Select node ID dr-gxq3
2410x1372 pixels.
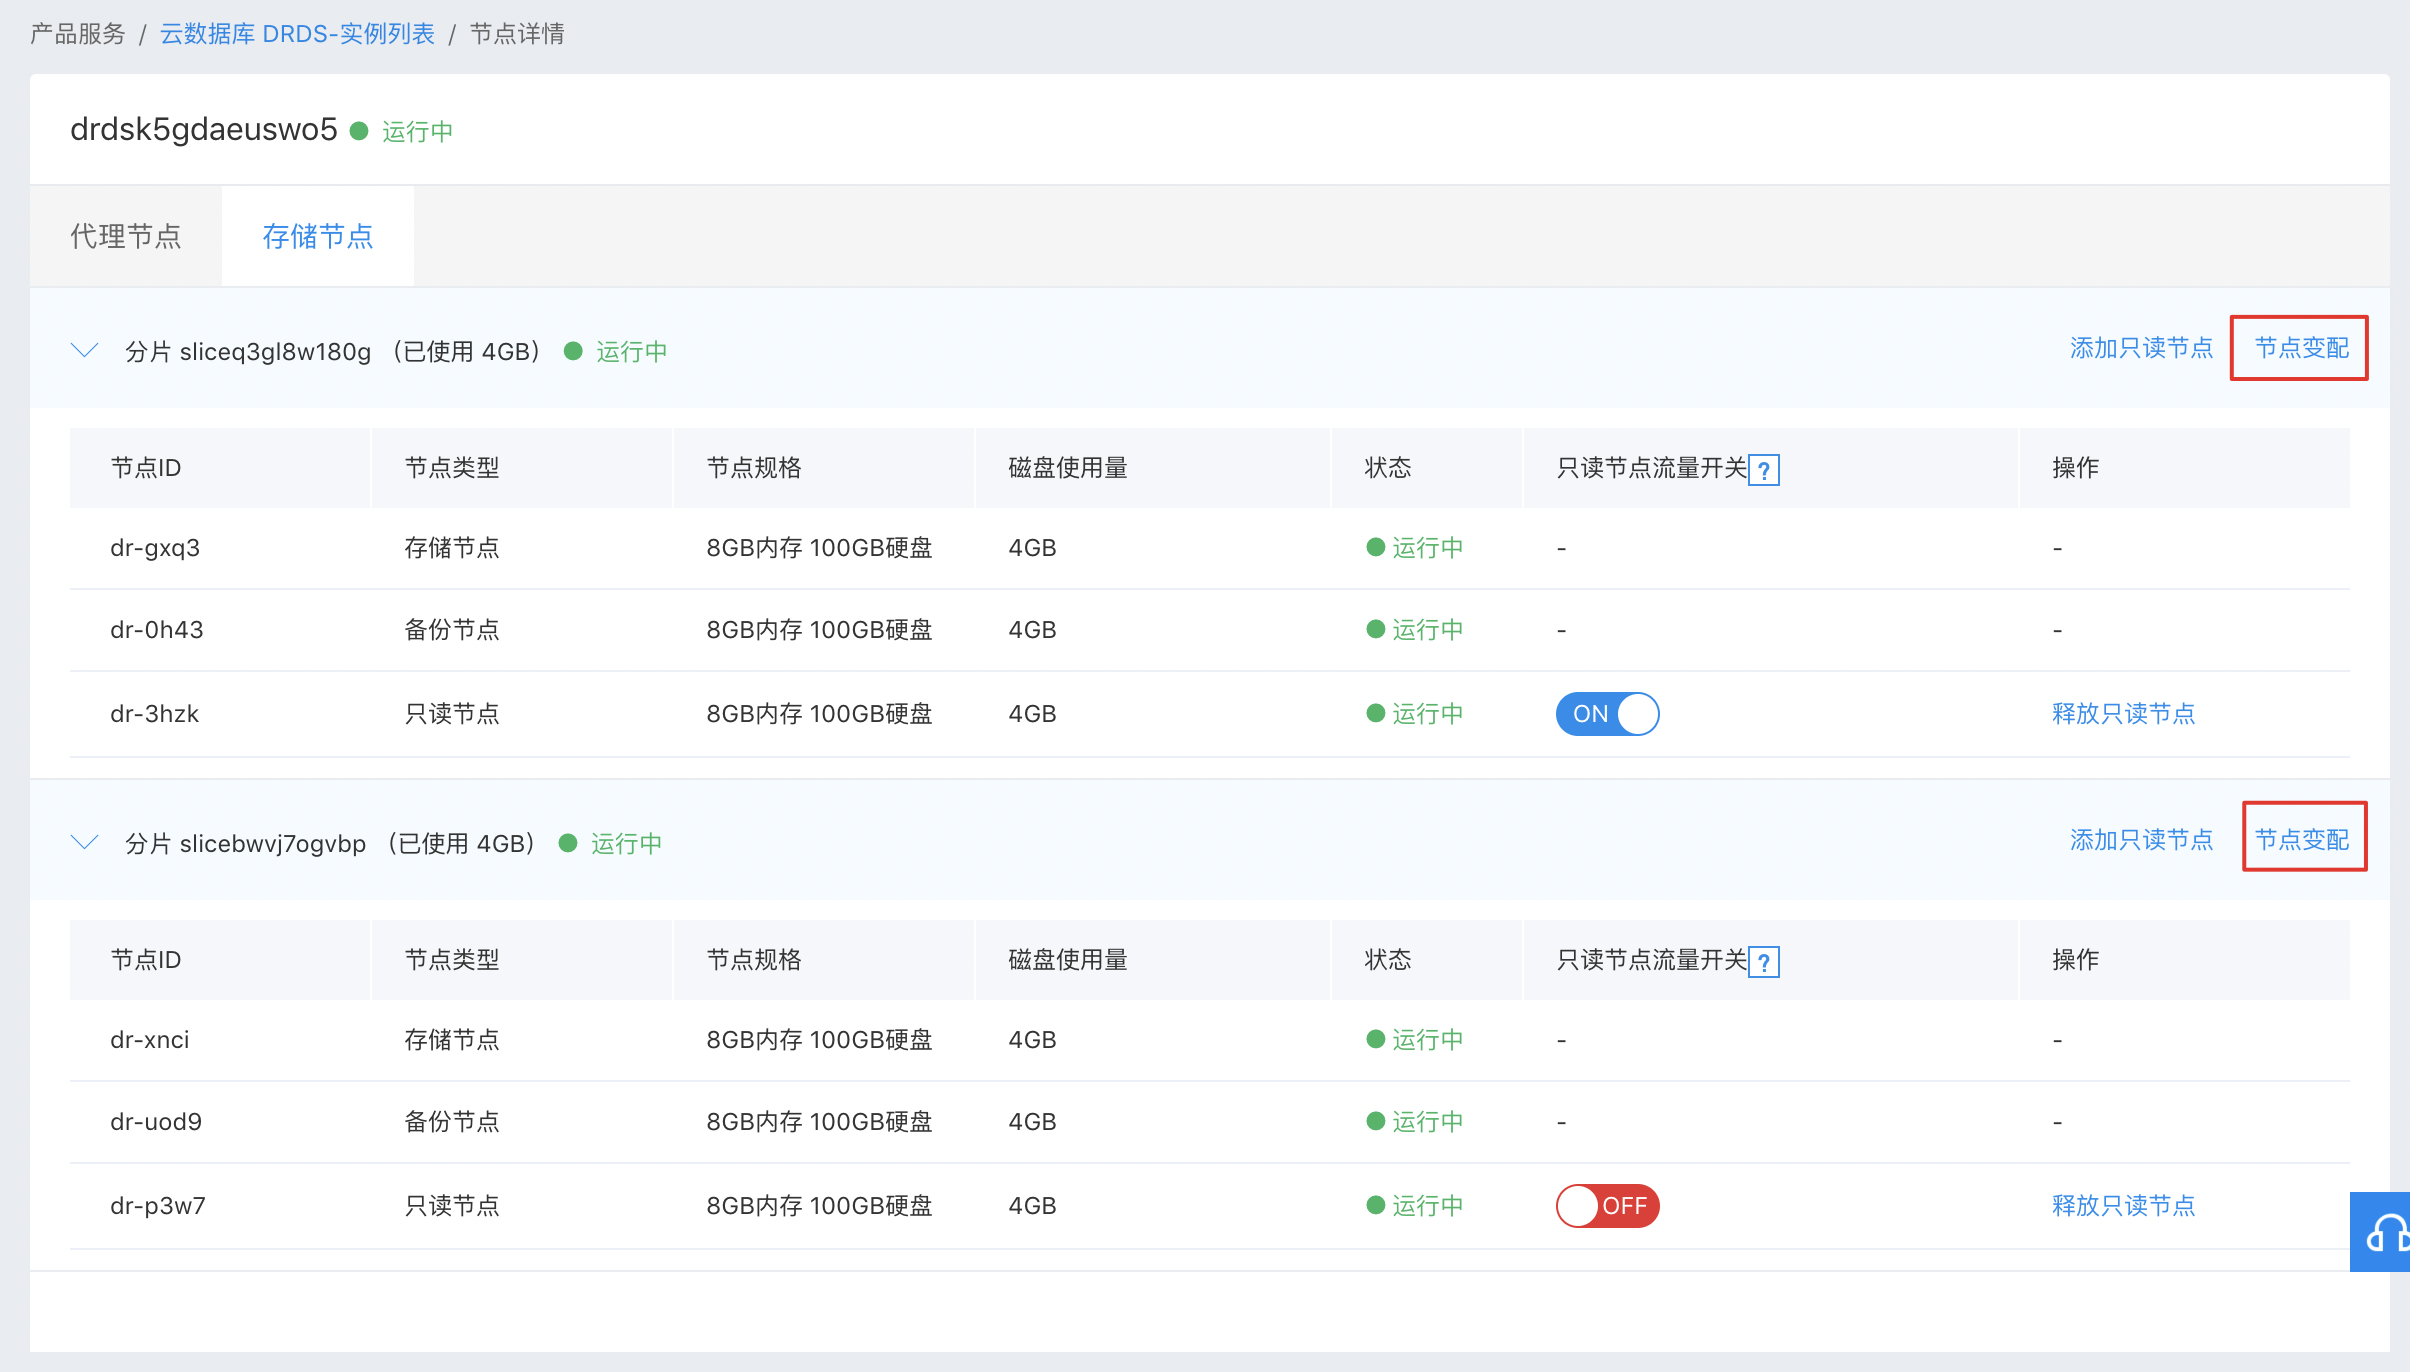tap(155, 548)
